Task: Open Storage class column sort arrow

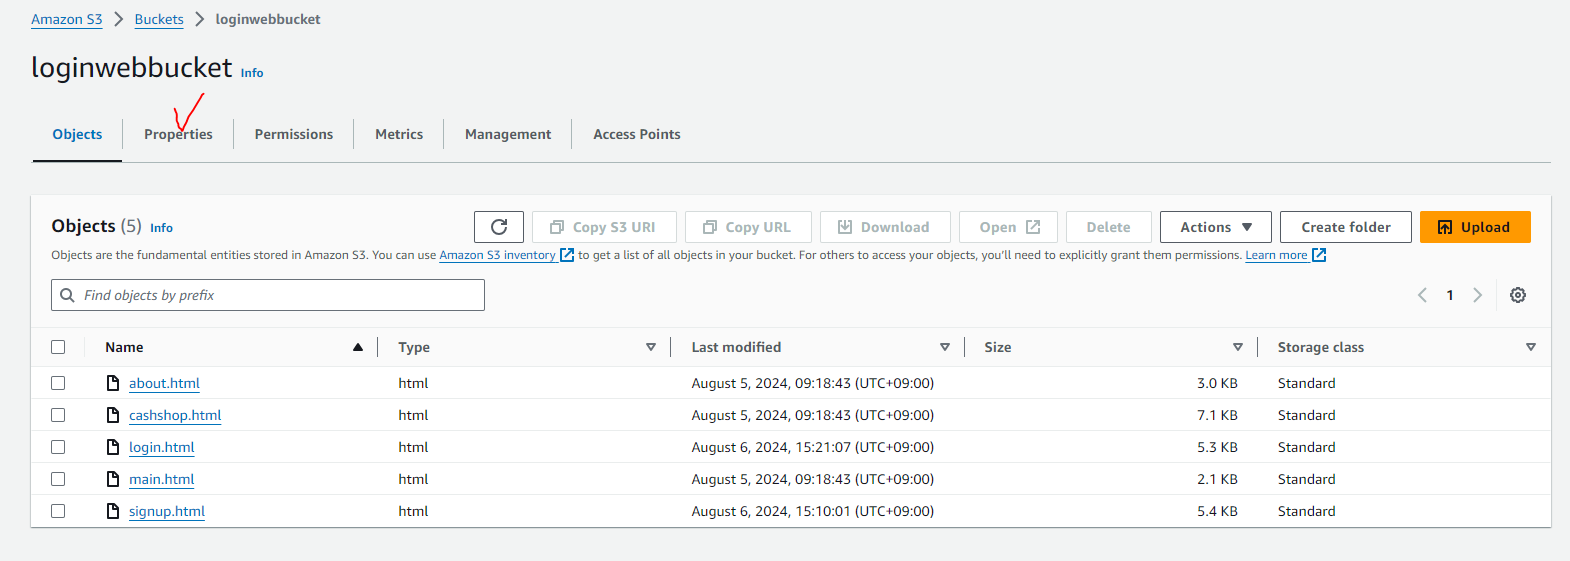Action: pyautogui.click(x=1531, y=347)
